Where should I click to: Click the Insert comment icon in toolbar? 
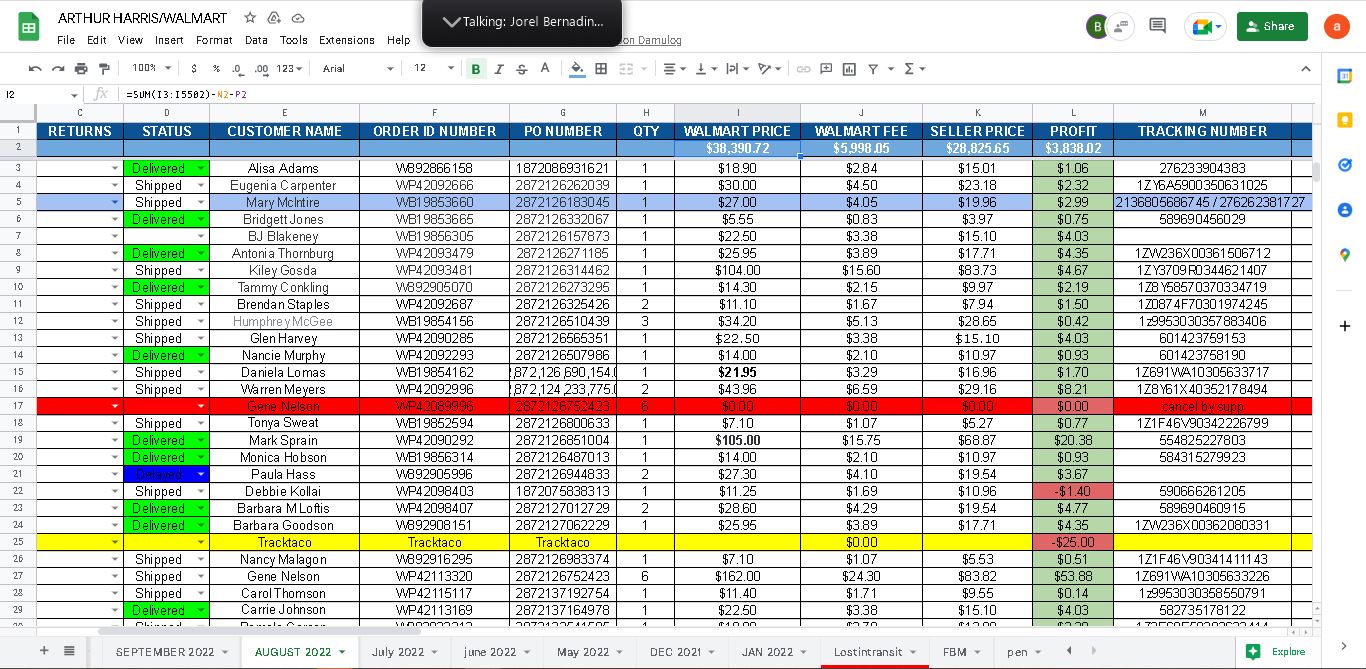(x=826, y=69)
